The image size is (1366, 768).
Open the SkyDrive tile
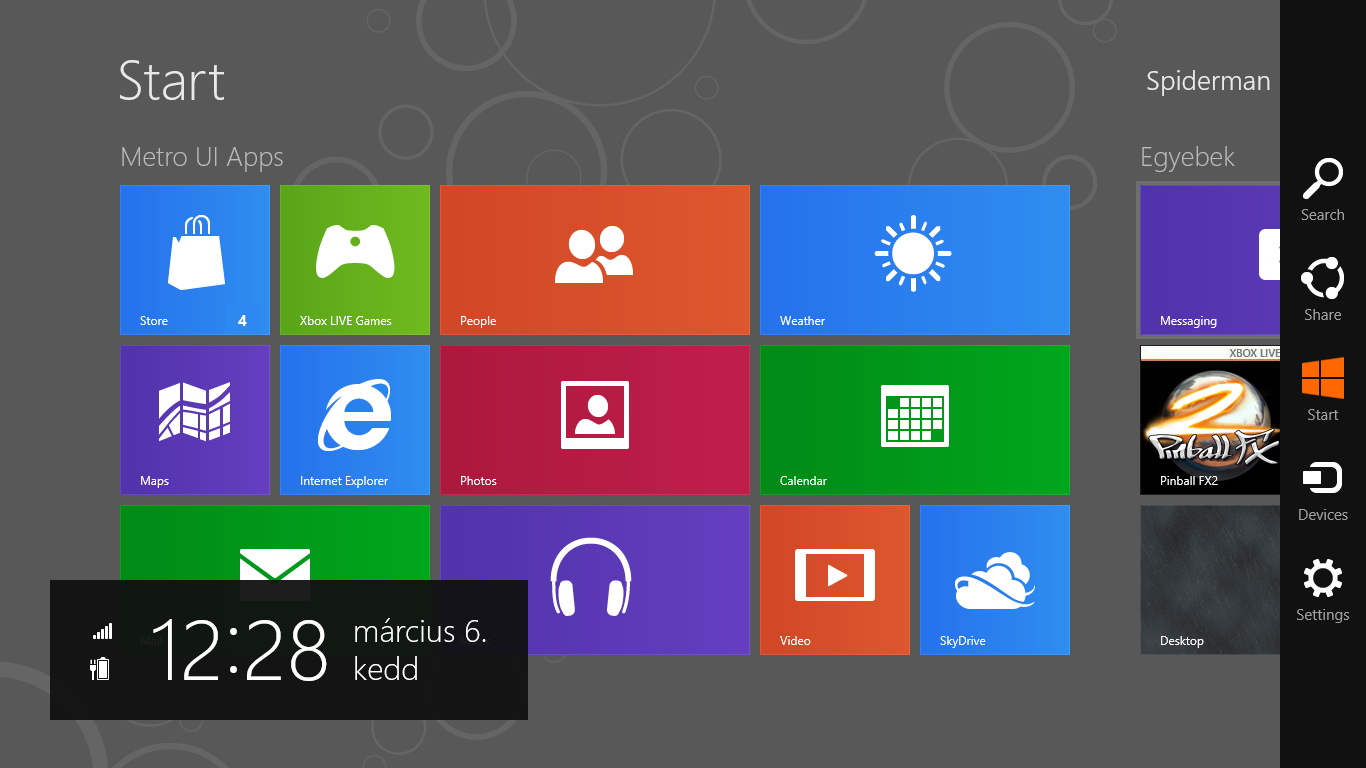coord(995,580)
